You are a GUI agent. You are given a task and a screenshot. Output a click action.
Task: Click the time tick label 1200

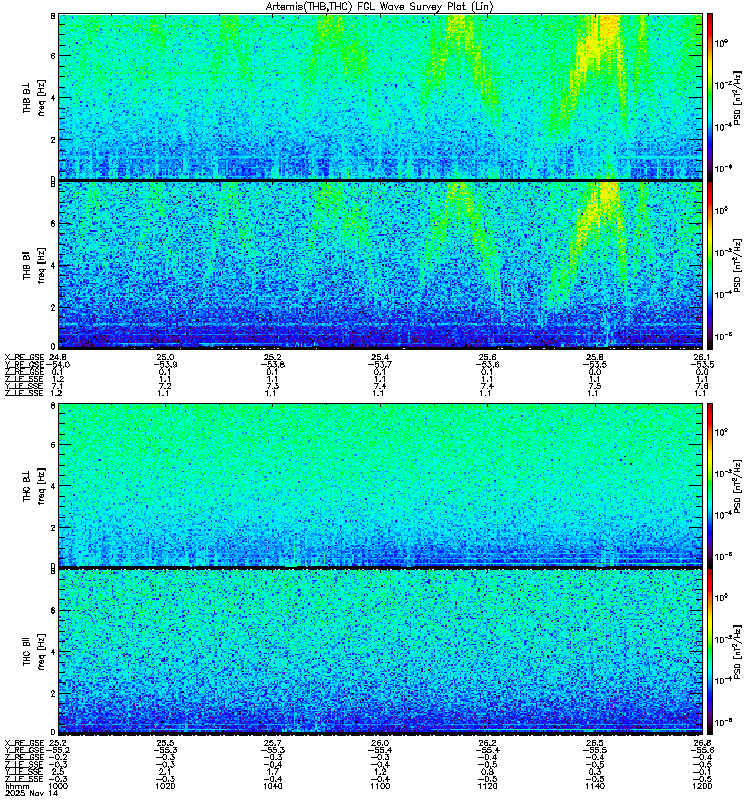click(x=702, y=786)
